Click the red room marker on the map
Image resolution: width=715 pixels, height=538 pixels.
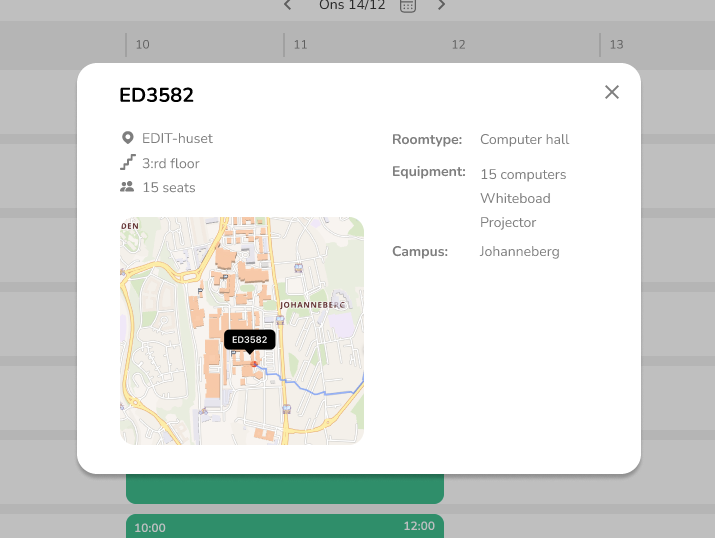[255, 364]
